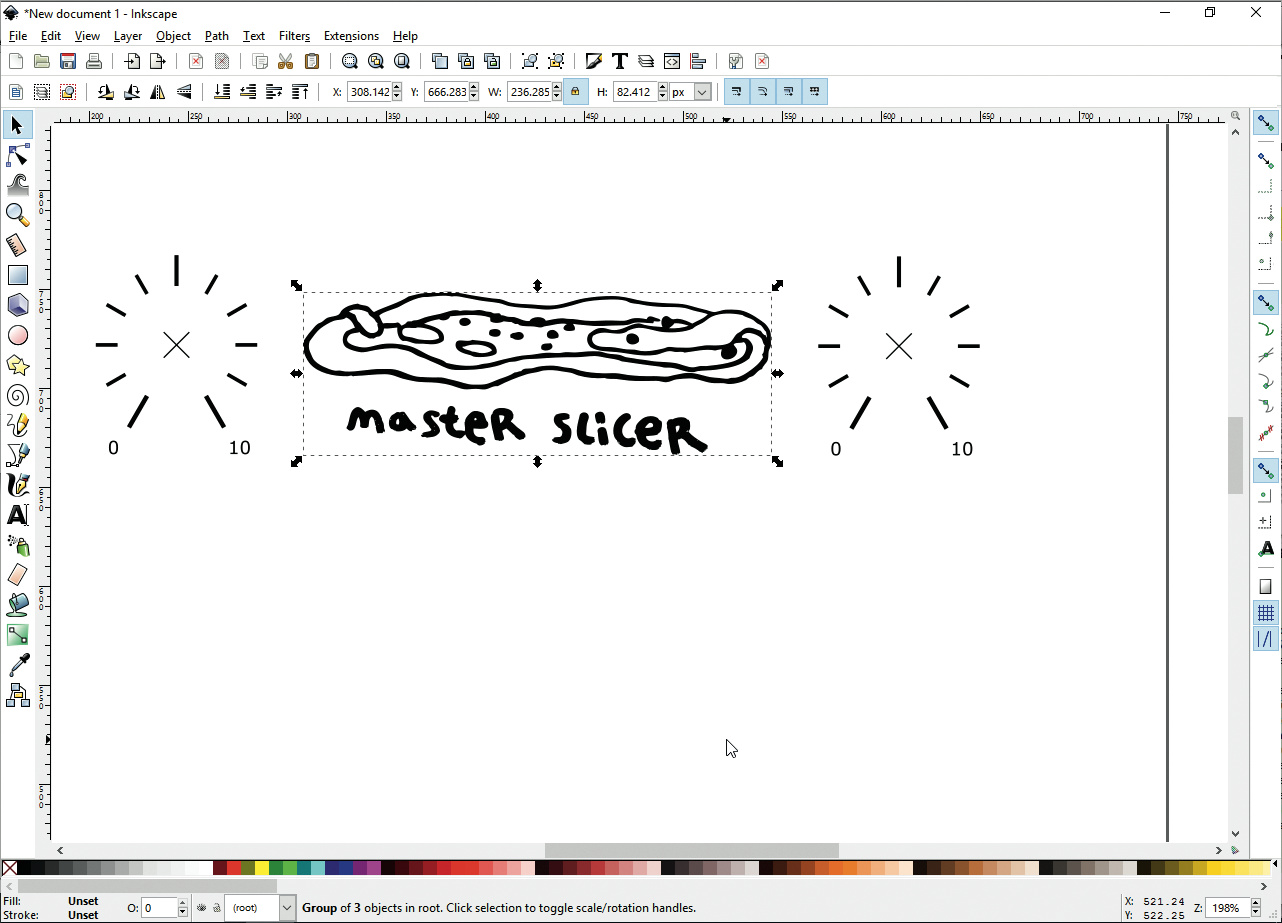Image resolution: width=1282 pixels, height=923 pixels.
Task: Group the selected objects icon
Action: [x=530, y=61]
